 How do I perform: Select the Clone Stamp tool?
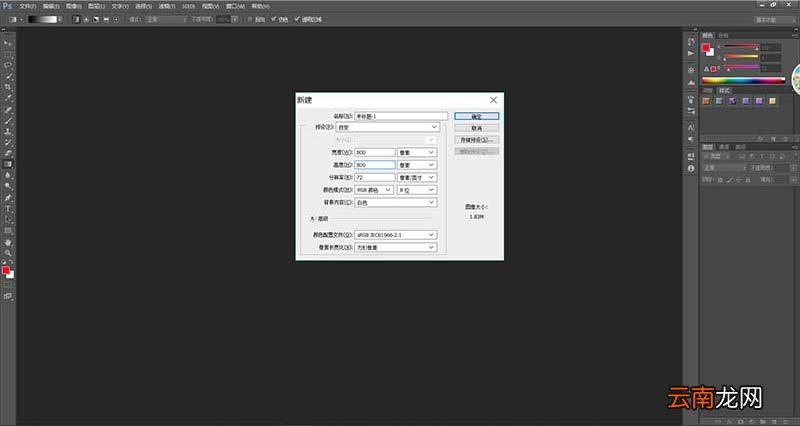pyautogui.click(x=8, y=131)
